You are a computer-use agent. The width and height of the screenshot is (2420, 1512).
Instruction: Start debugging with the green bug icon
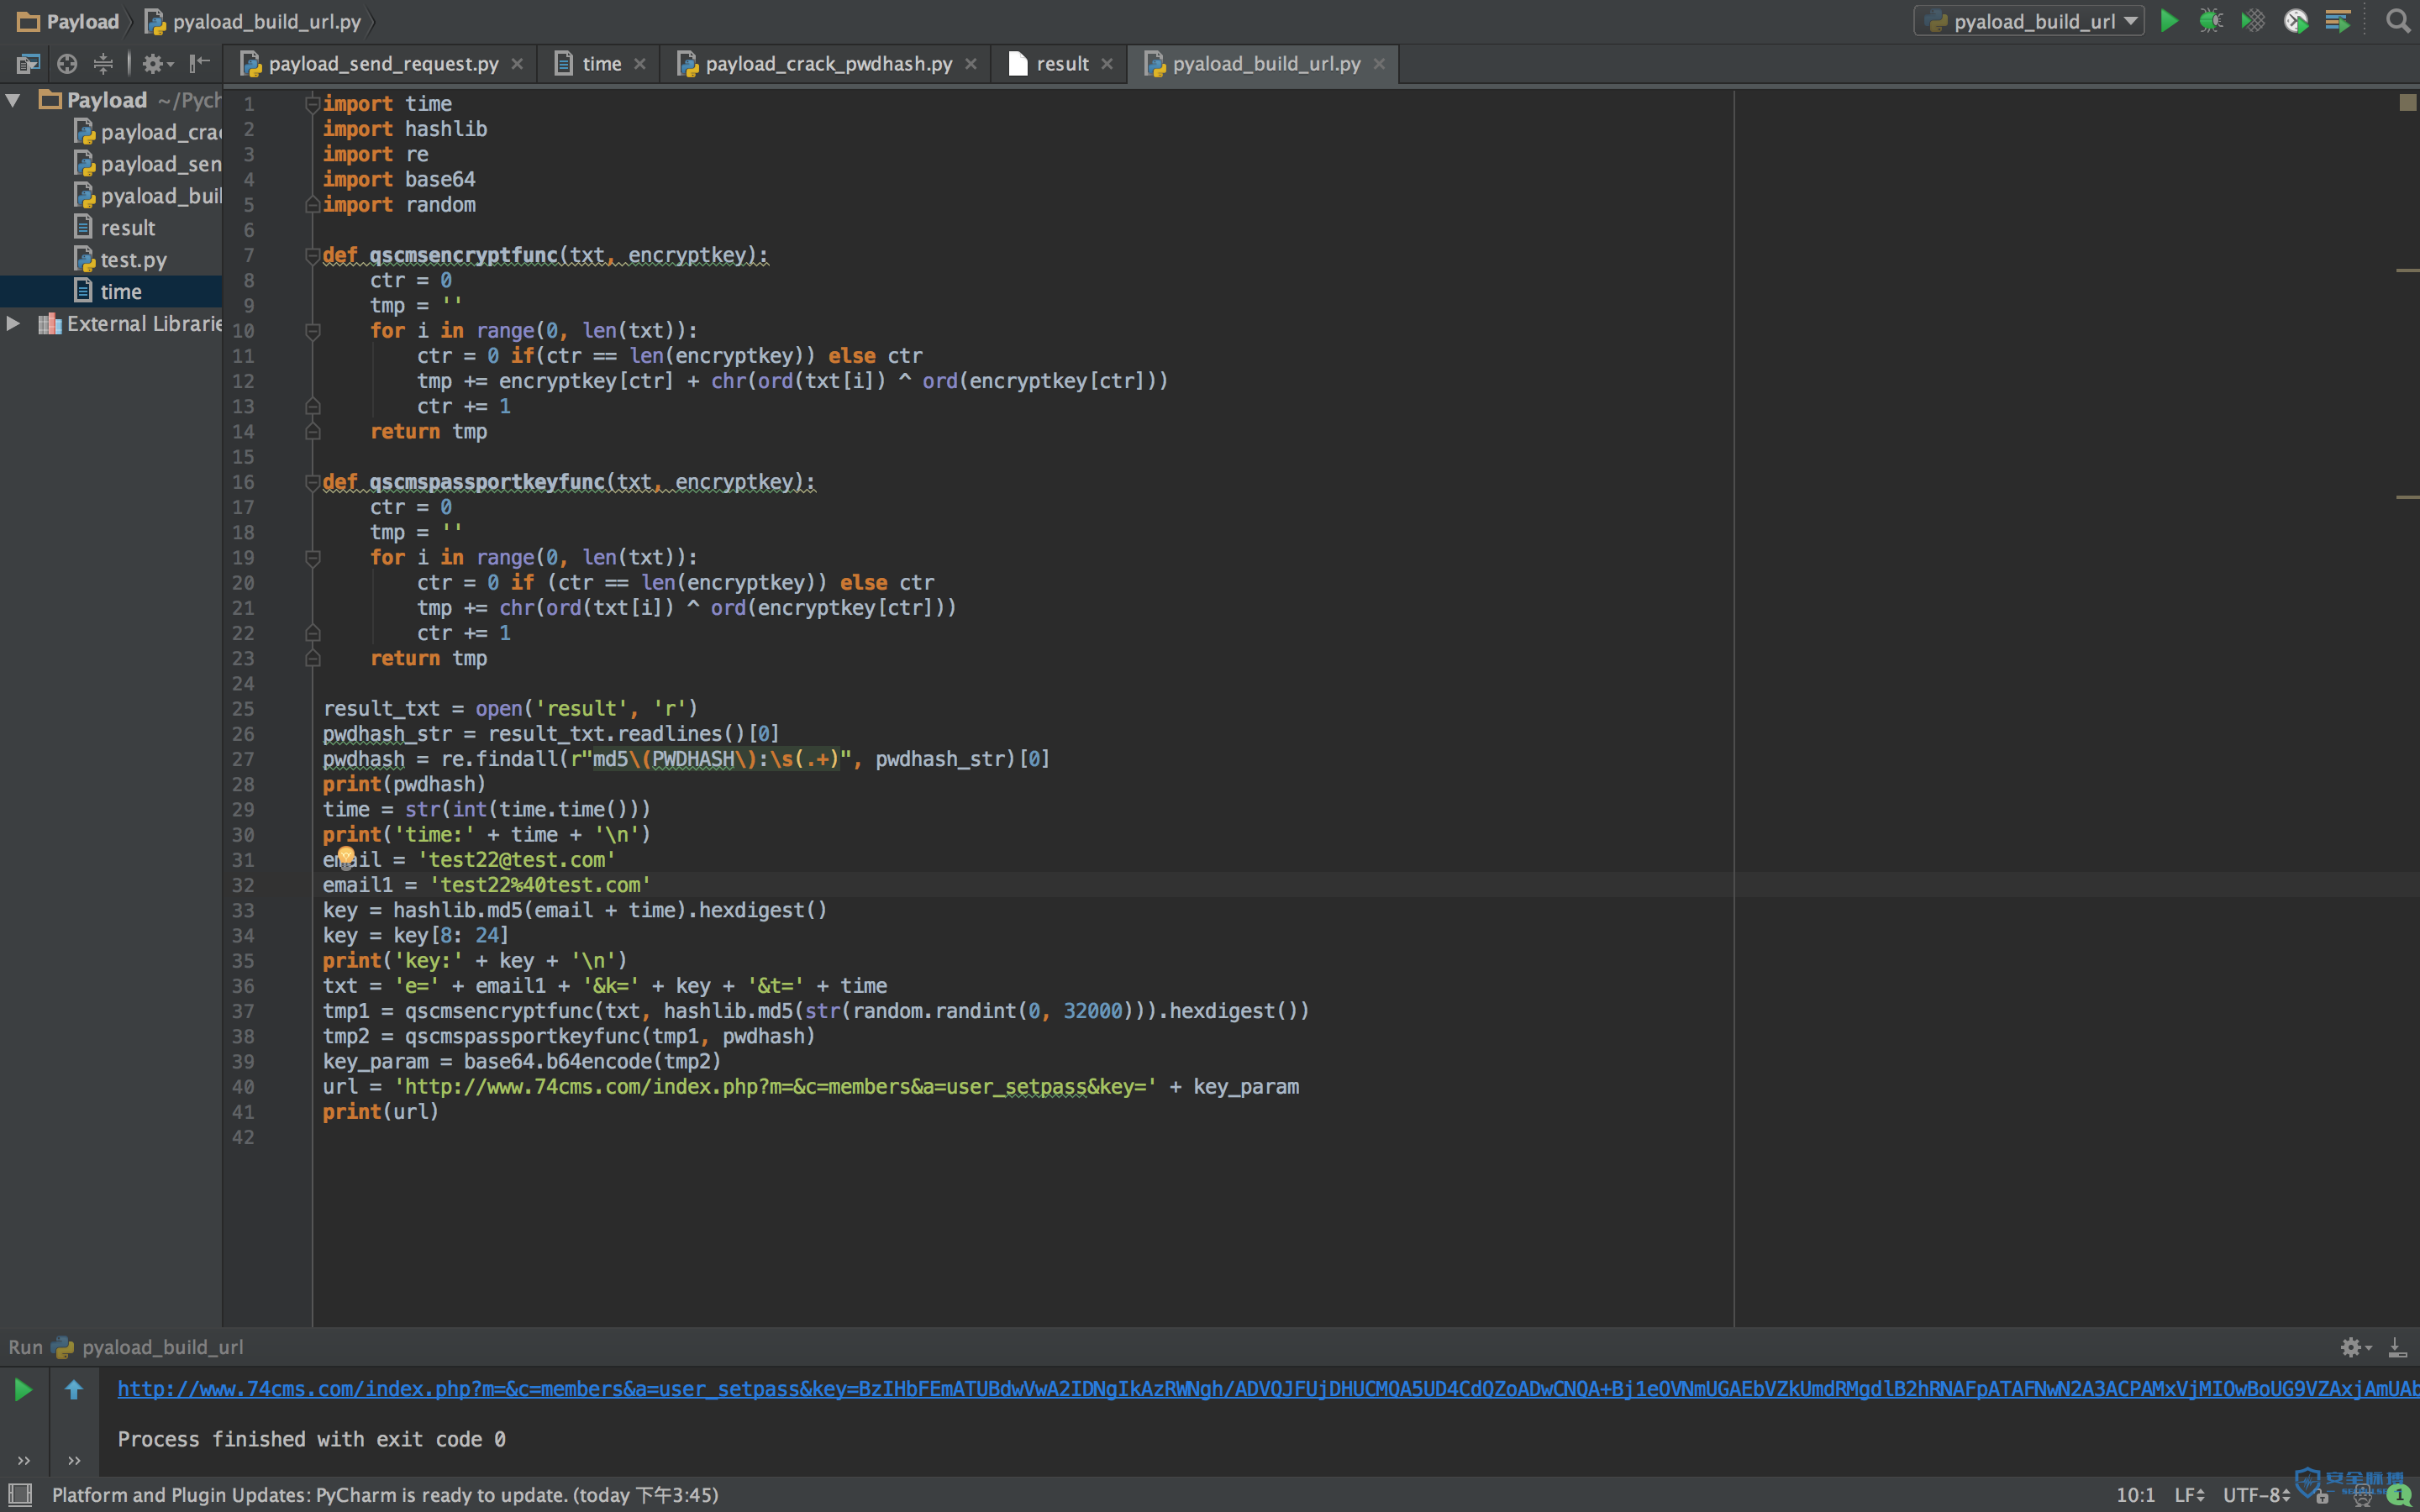[2210, 21]
